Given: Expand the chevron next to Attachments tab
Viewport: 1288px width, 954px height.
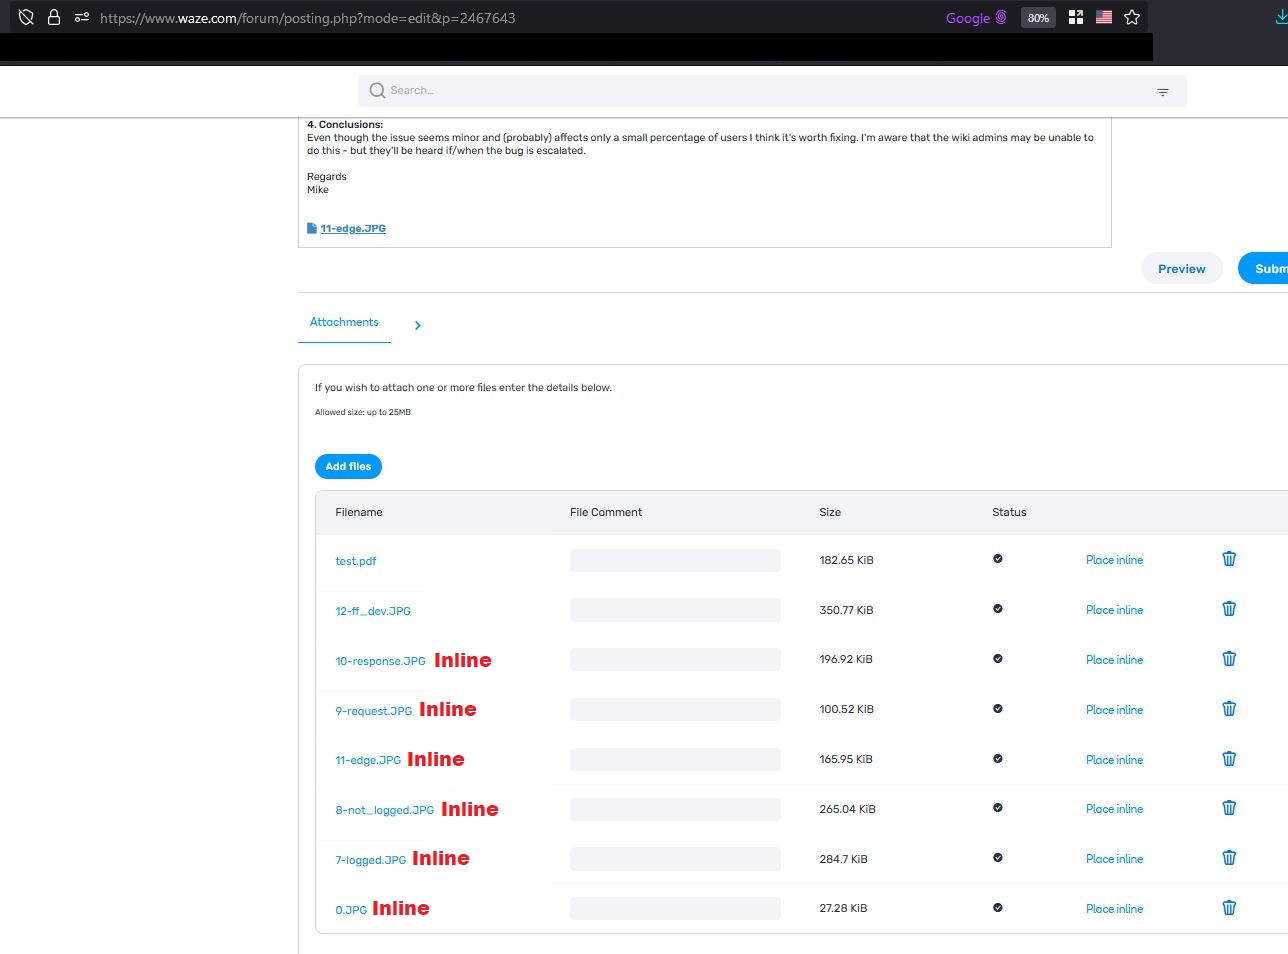Looking at the screenshot, I should (x=418, y=325).
